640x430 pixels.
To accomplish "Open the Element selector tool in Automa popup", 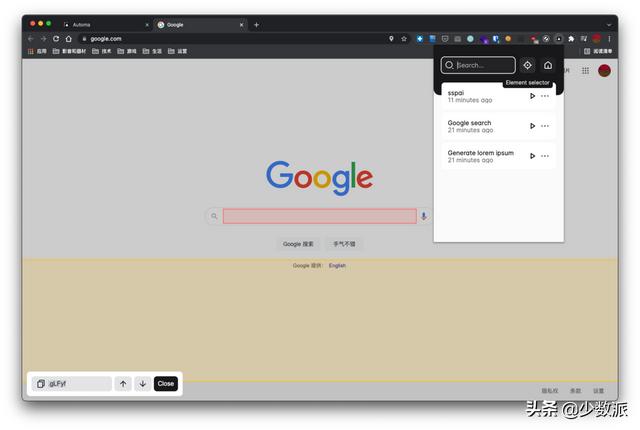I will (527, 65).
